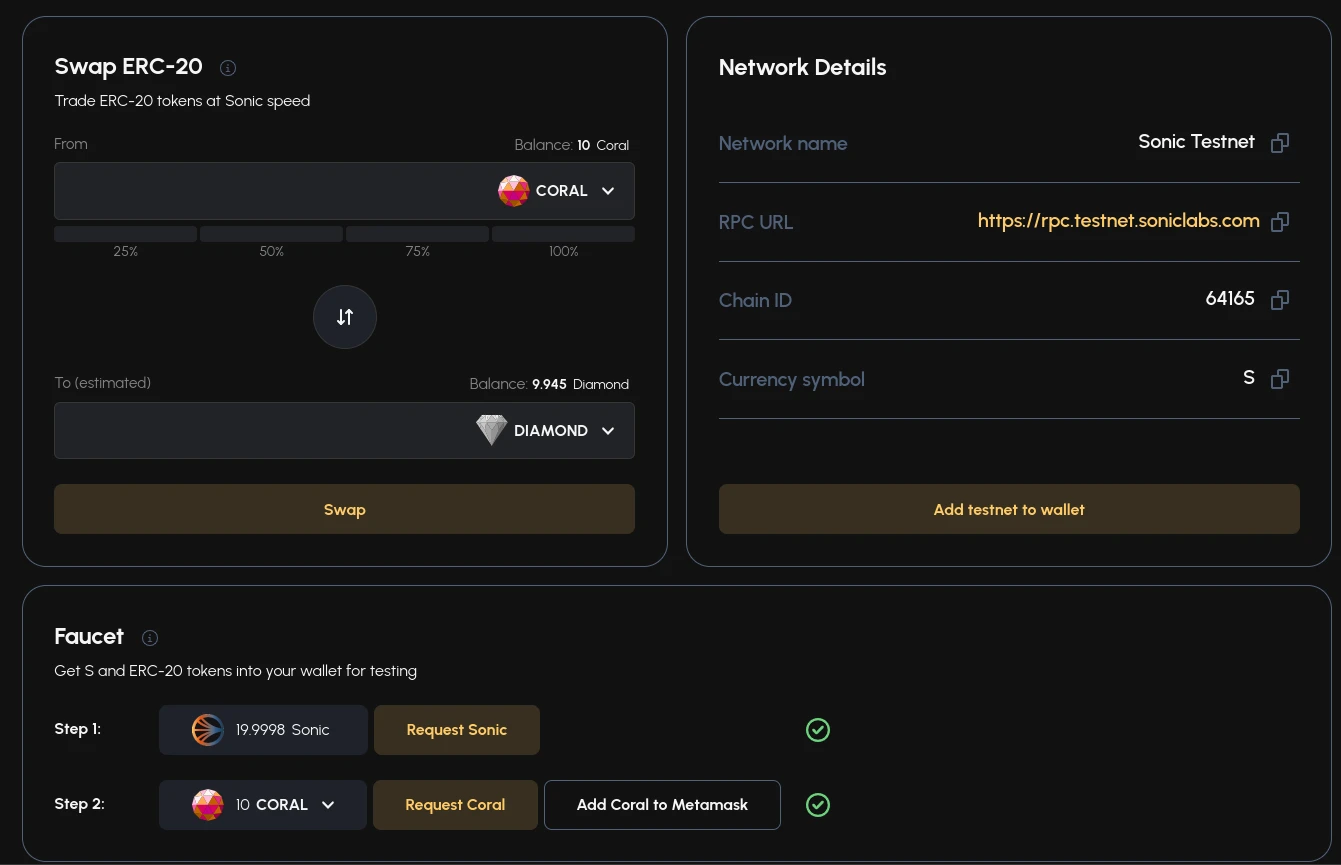Click the Faucet heading
This screenshot has width=1341, height=865.
(x=89, y=637)
